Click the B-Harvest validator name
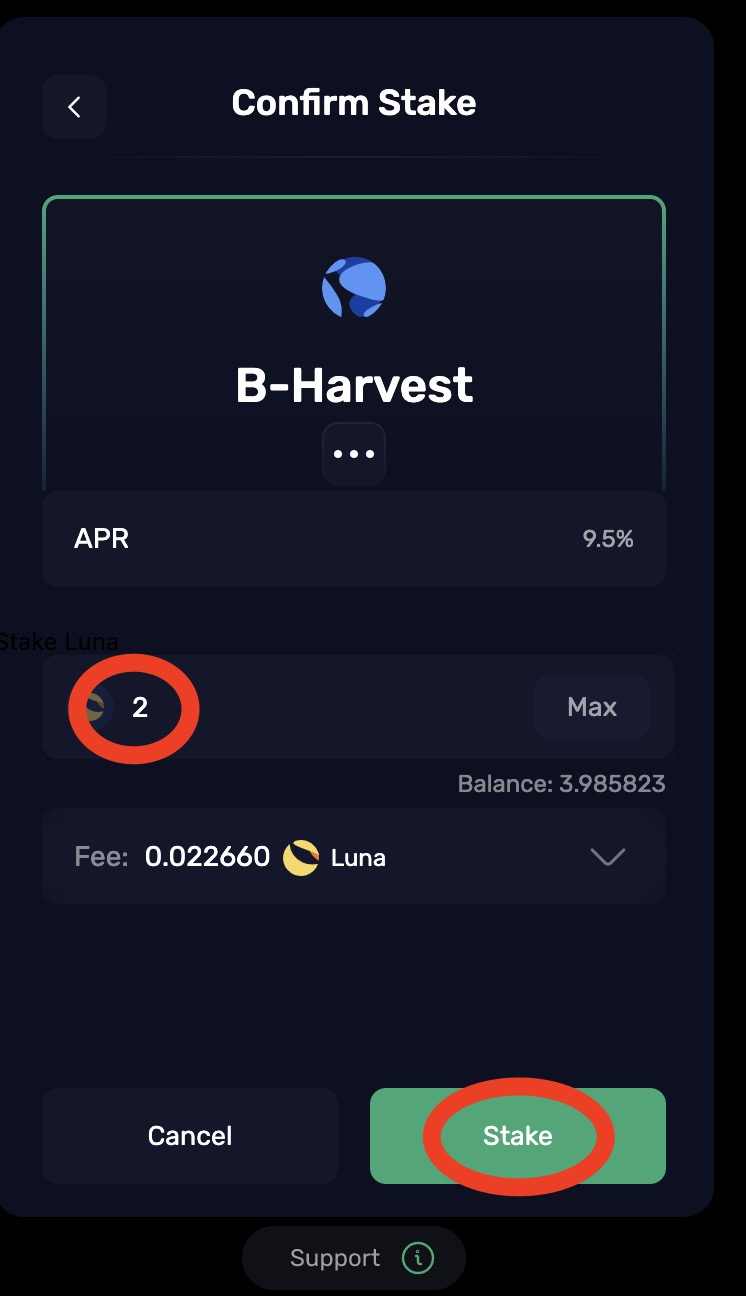 [354, 385]
